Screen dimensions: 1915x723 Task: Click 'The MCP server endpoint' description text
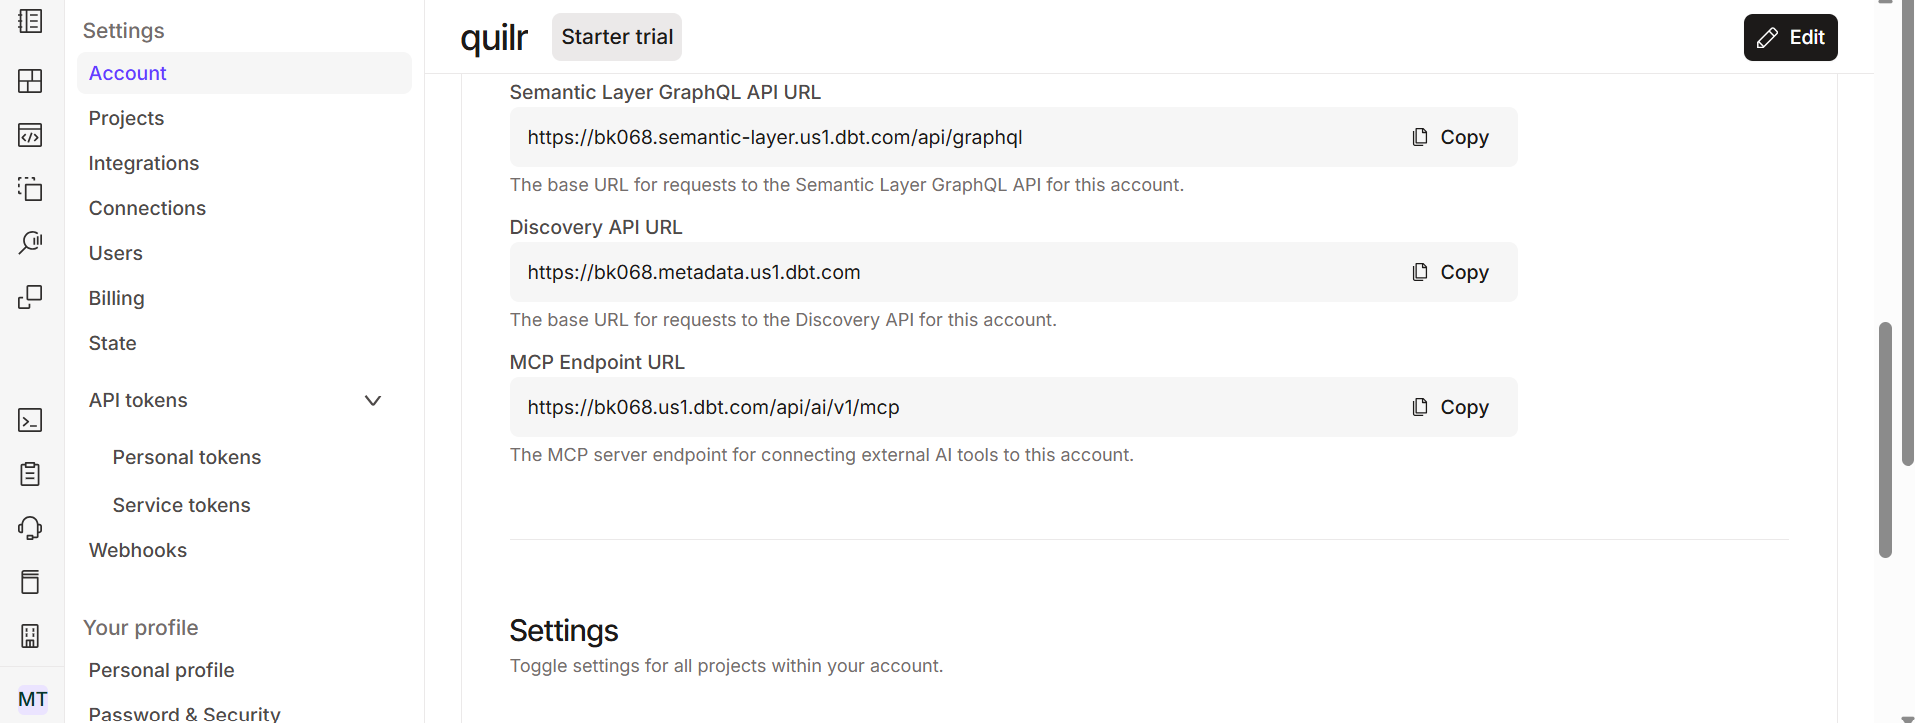pos(822,455)
